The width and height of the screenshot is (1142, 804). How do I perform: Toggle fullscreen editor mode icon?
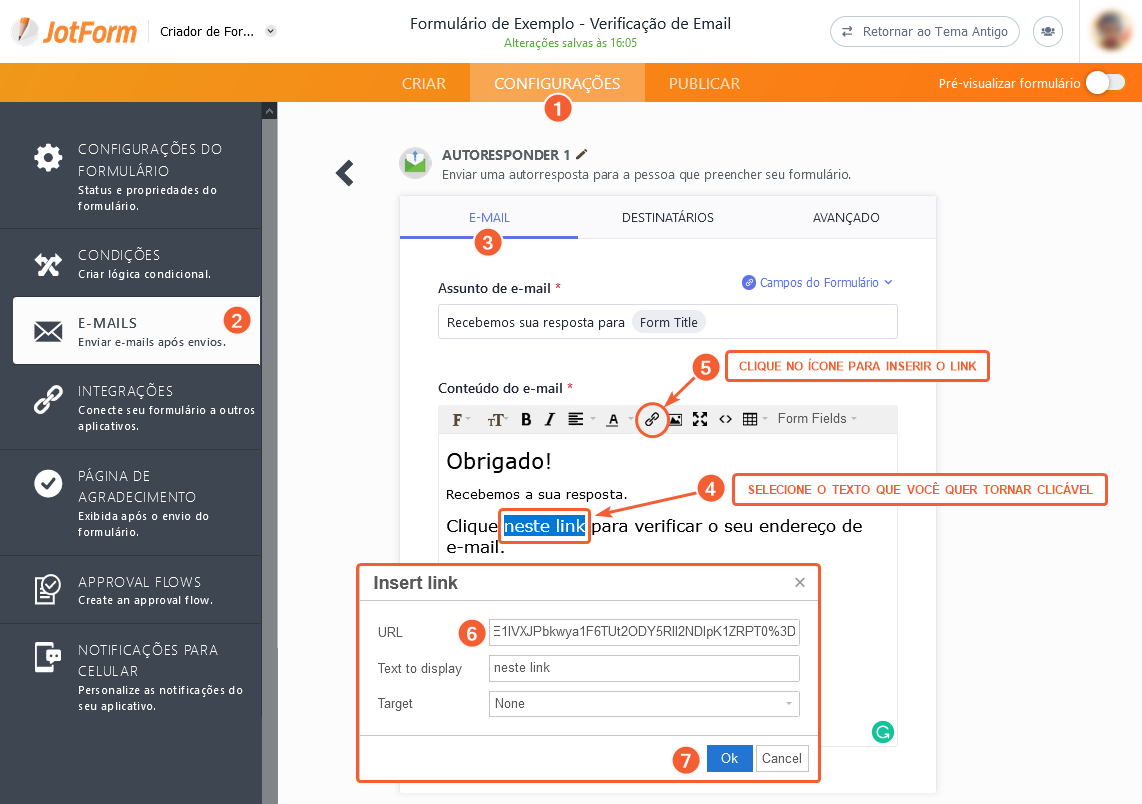[700, 419]
